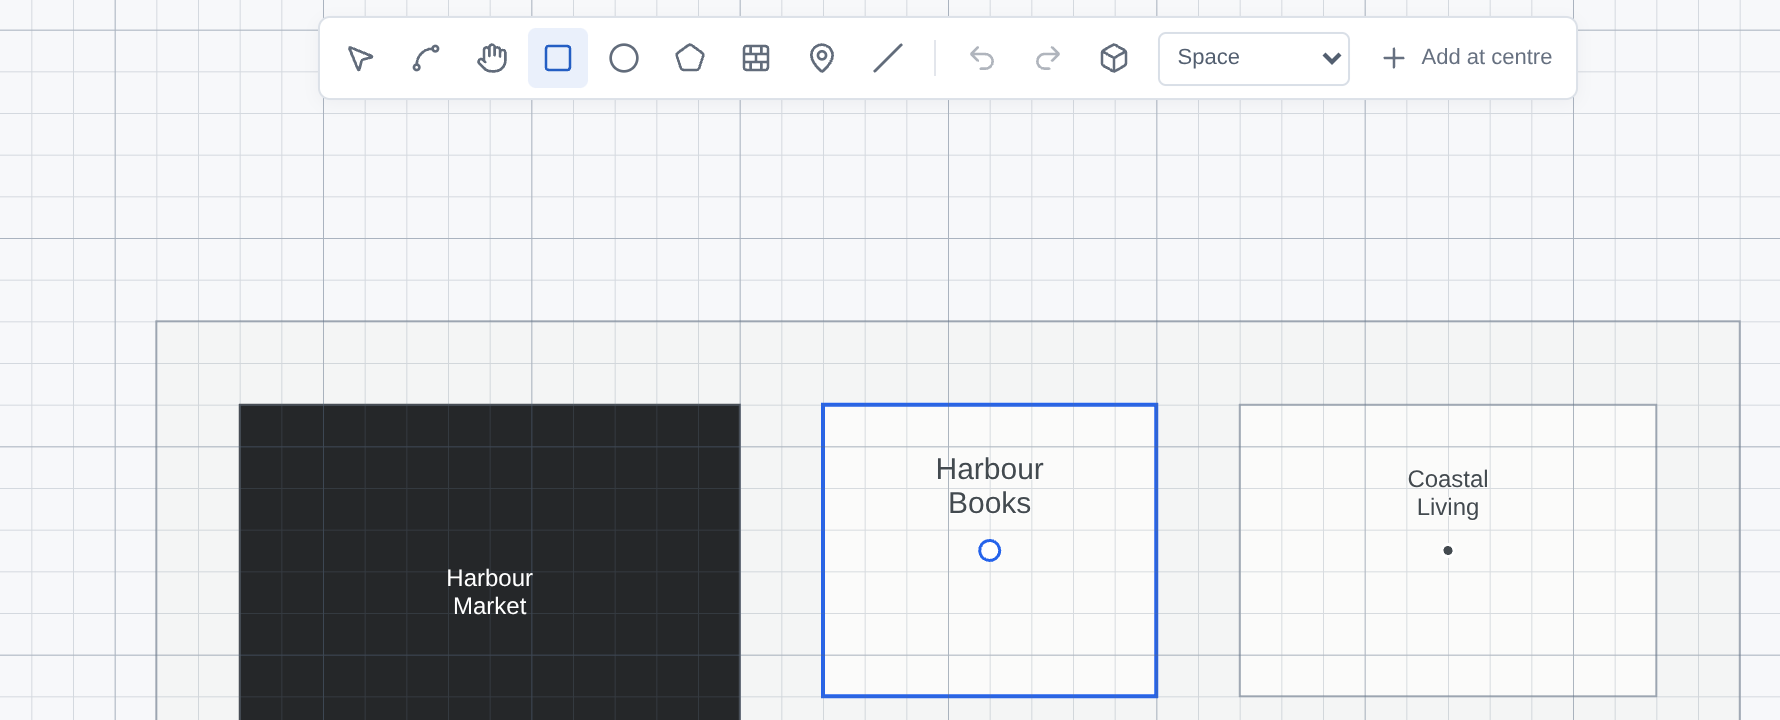Click the Add at centre button

(1467, 58)
